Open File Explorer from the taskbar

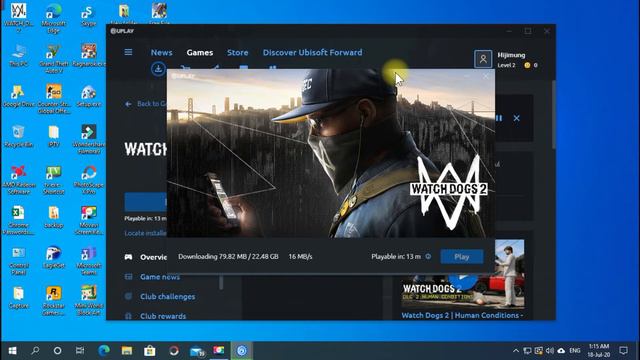(x=127, y=351)
